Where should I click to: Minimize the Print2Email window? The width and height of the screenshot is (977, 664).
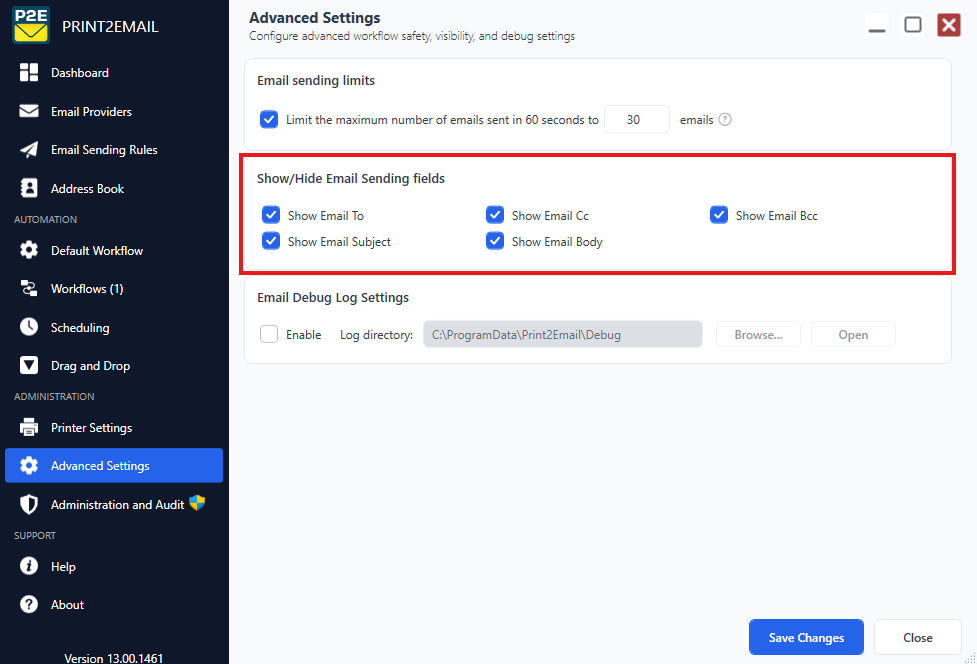tap(877, 25)
